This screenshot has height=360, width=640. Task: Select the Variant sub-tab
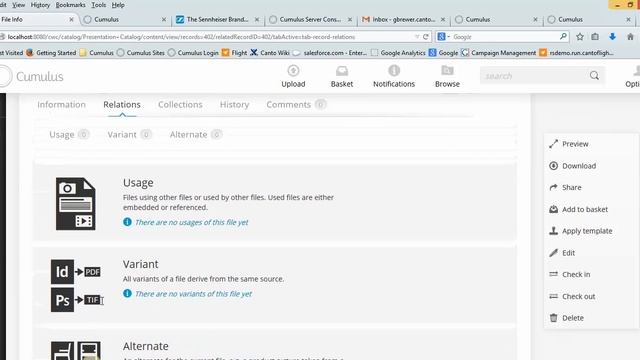point(129,134)
